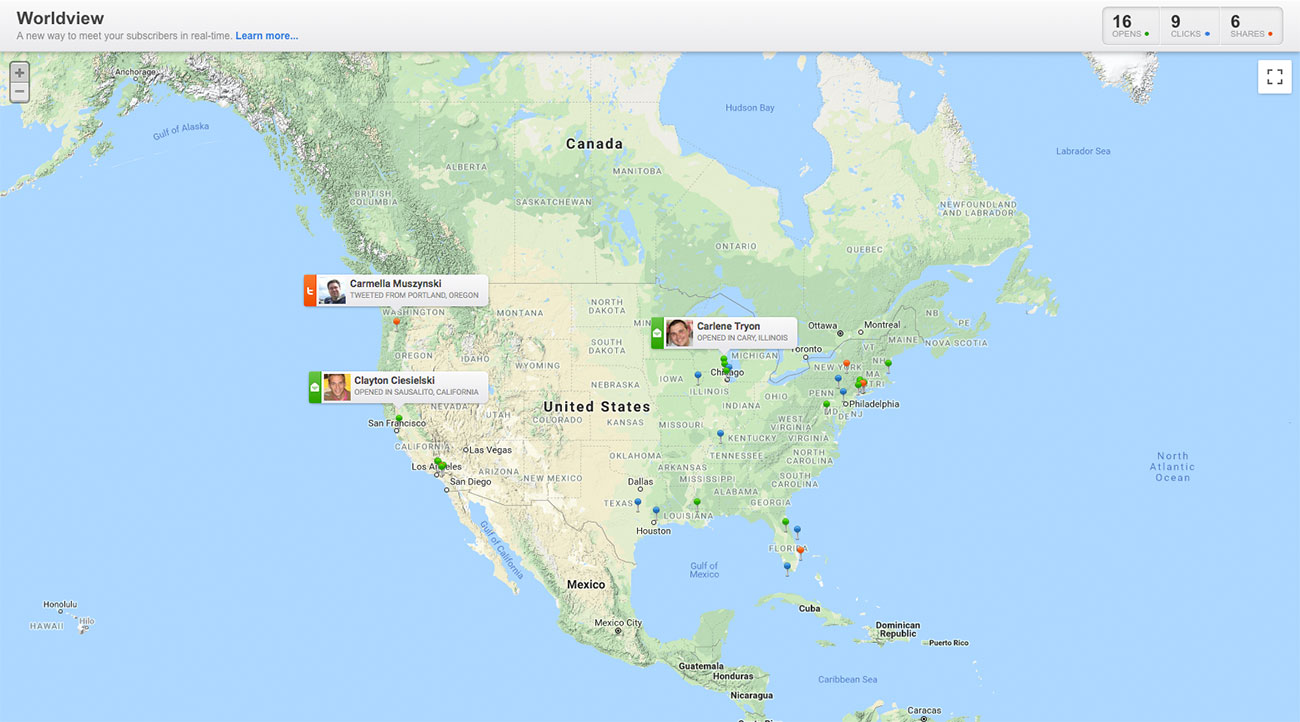Click the blue pin on Florida's east coast
Image resolution: width=1300 pixels, height=722 pixels.
tap(797, 531)
